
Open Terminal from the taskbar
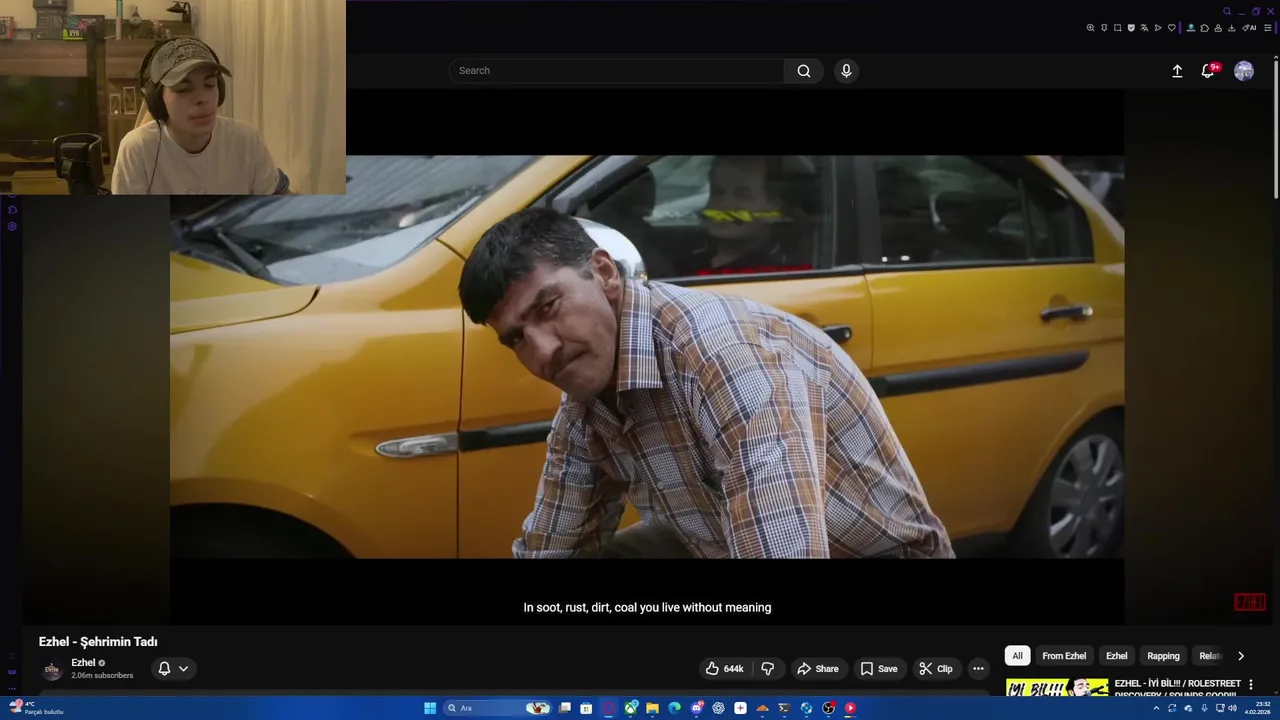click(784, 708)
